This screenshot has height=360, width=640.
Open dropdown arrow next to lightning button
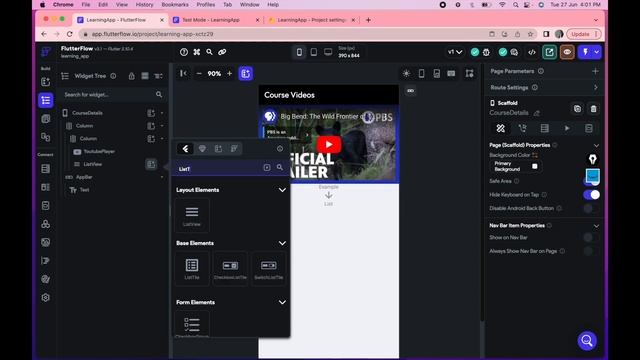[596, 52]
